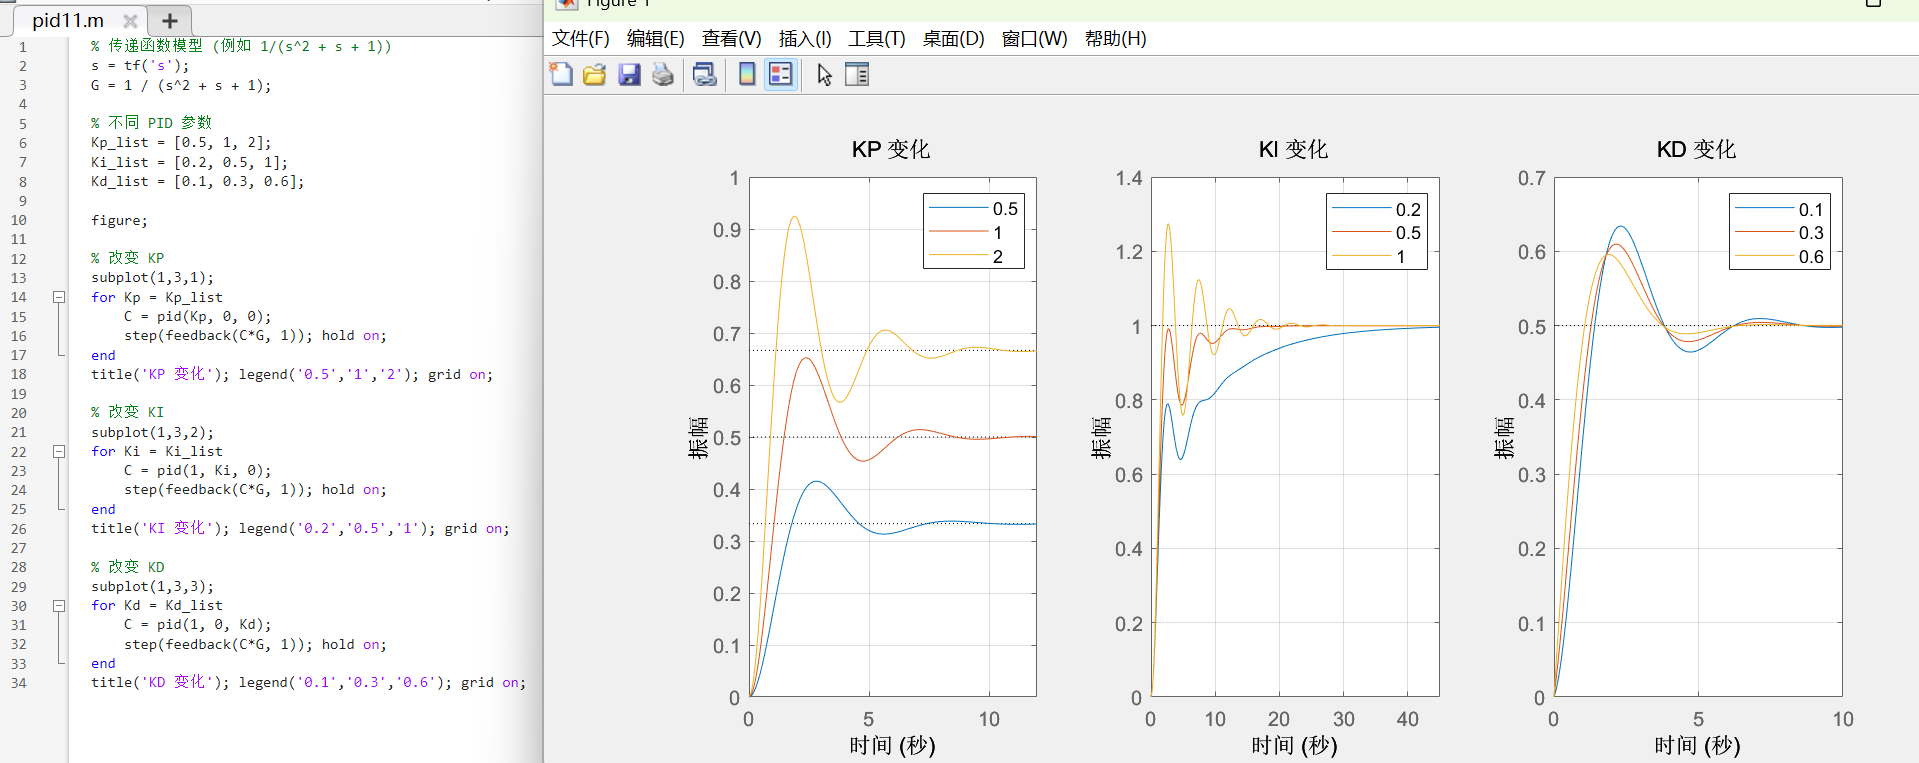
Task: Select '时间 (秒)' label under KI plot
Action: pyautogui.click(x=1294, y=745)
